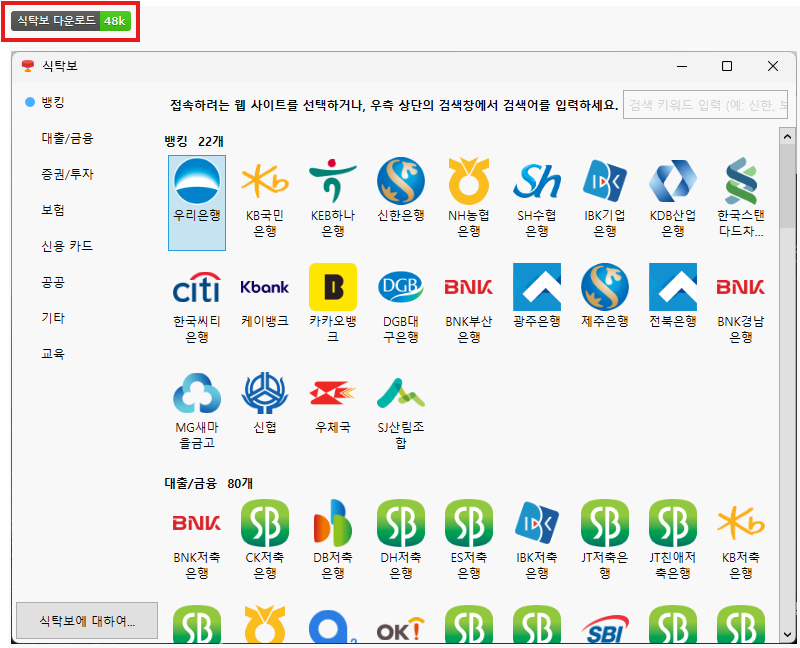This screenshot has height=648, width=800.
Task: Close the 식탁보 window
Action: tap(772, 66)
